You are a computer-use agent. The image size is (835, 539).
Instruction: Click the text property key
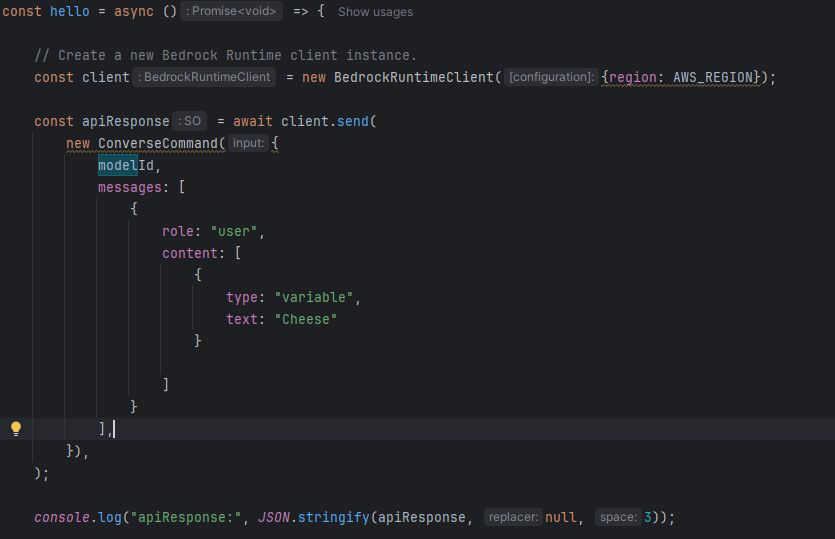click(x=241, y=319)
